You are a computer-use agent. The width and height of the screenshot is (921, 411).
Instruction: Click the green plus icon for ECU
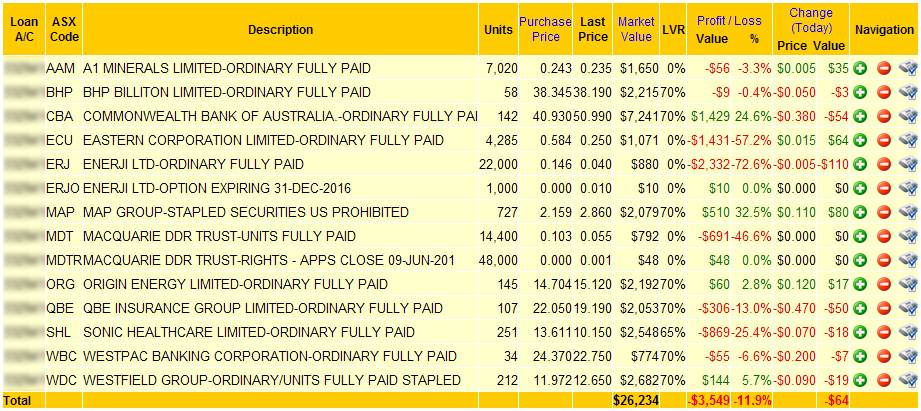[x=861, y=140]
